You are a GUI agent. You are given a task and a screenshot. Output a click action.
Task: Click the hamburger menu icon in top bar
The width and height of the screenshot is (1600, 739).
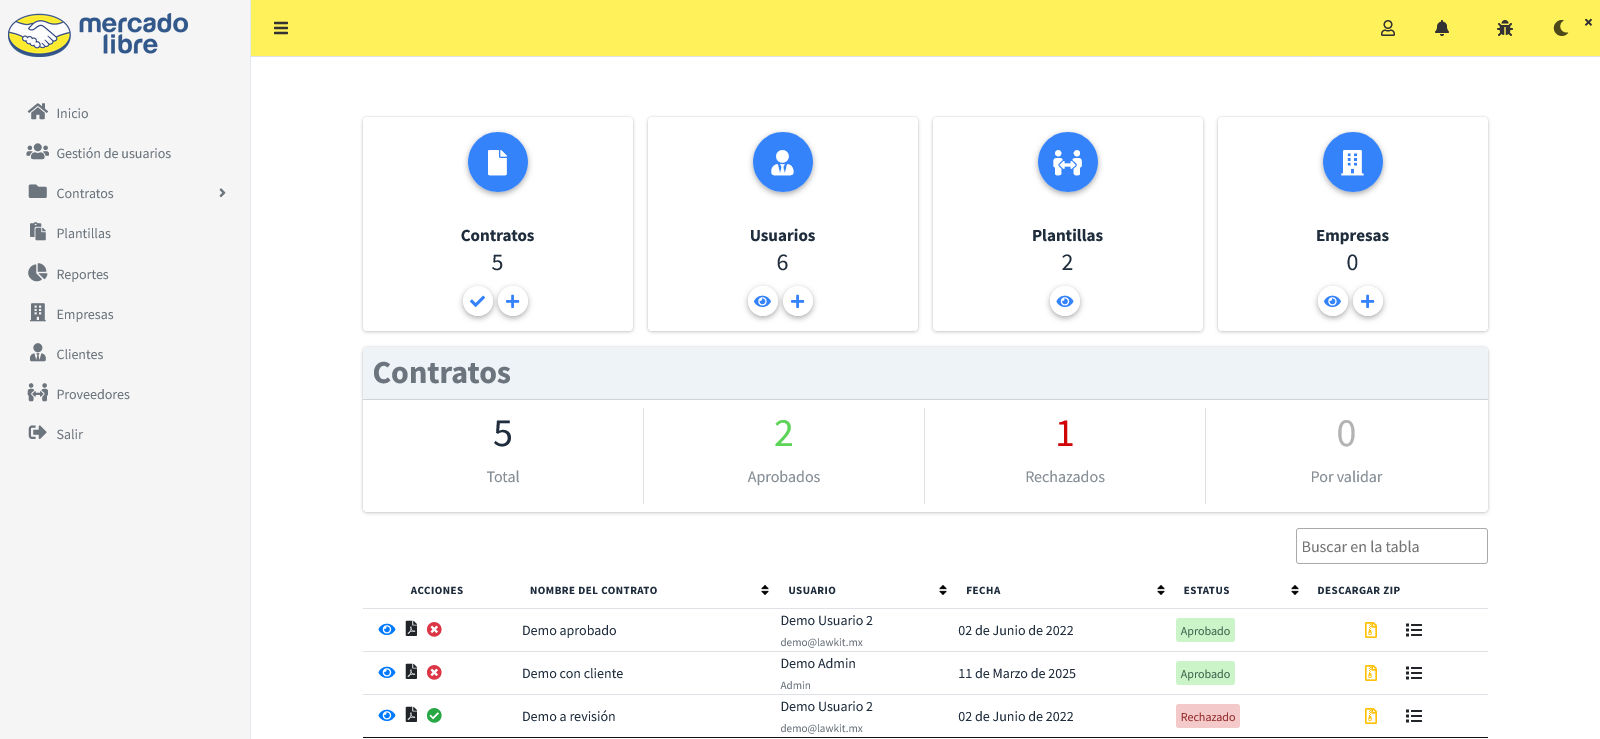281,28
